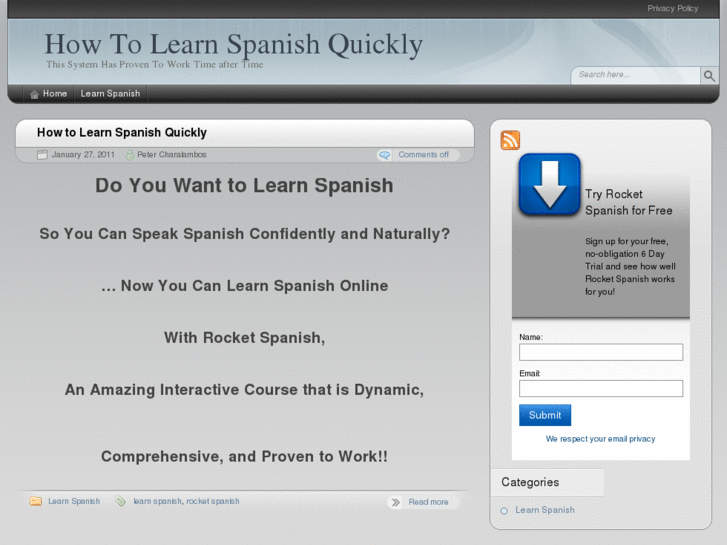Click the Read more link

(428, 502)
